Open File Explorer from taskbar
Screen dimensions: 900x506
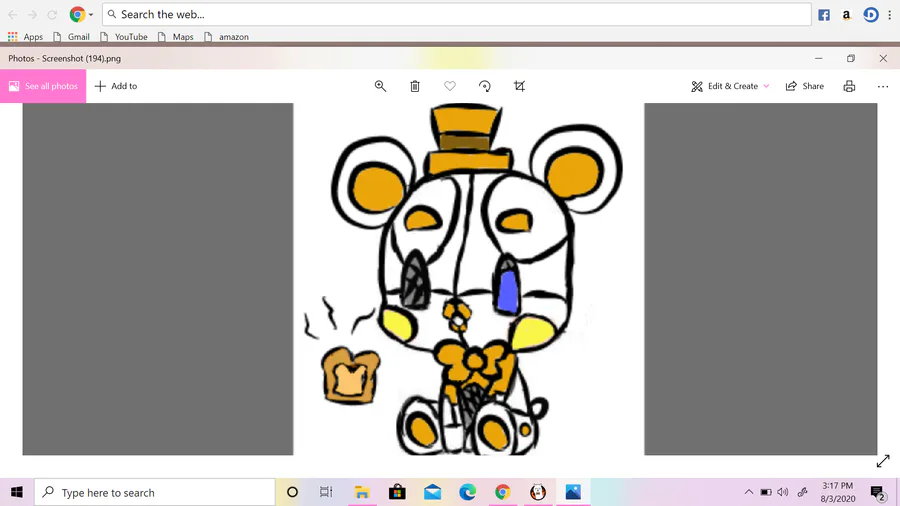click(362, 492)
